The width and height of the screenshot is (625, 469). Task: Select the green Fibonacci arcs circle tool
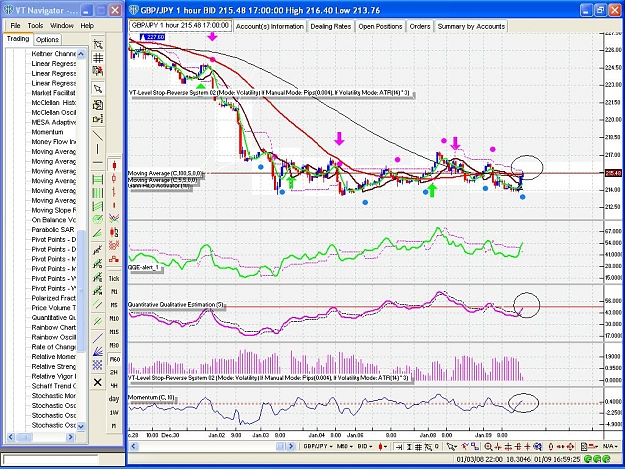(98, 220)
